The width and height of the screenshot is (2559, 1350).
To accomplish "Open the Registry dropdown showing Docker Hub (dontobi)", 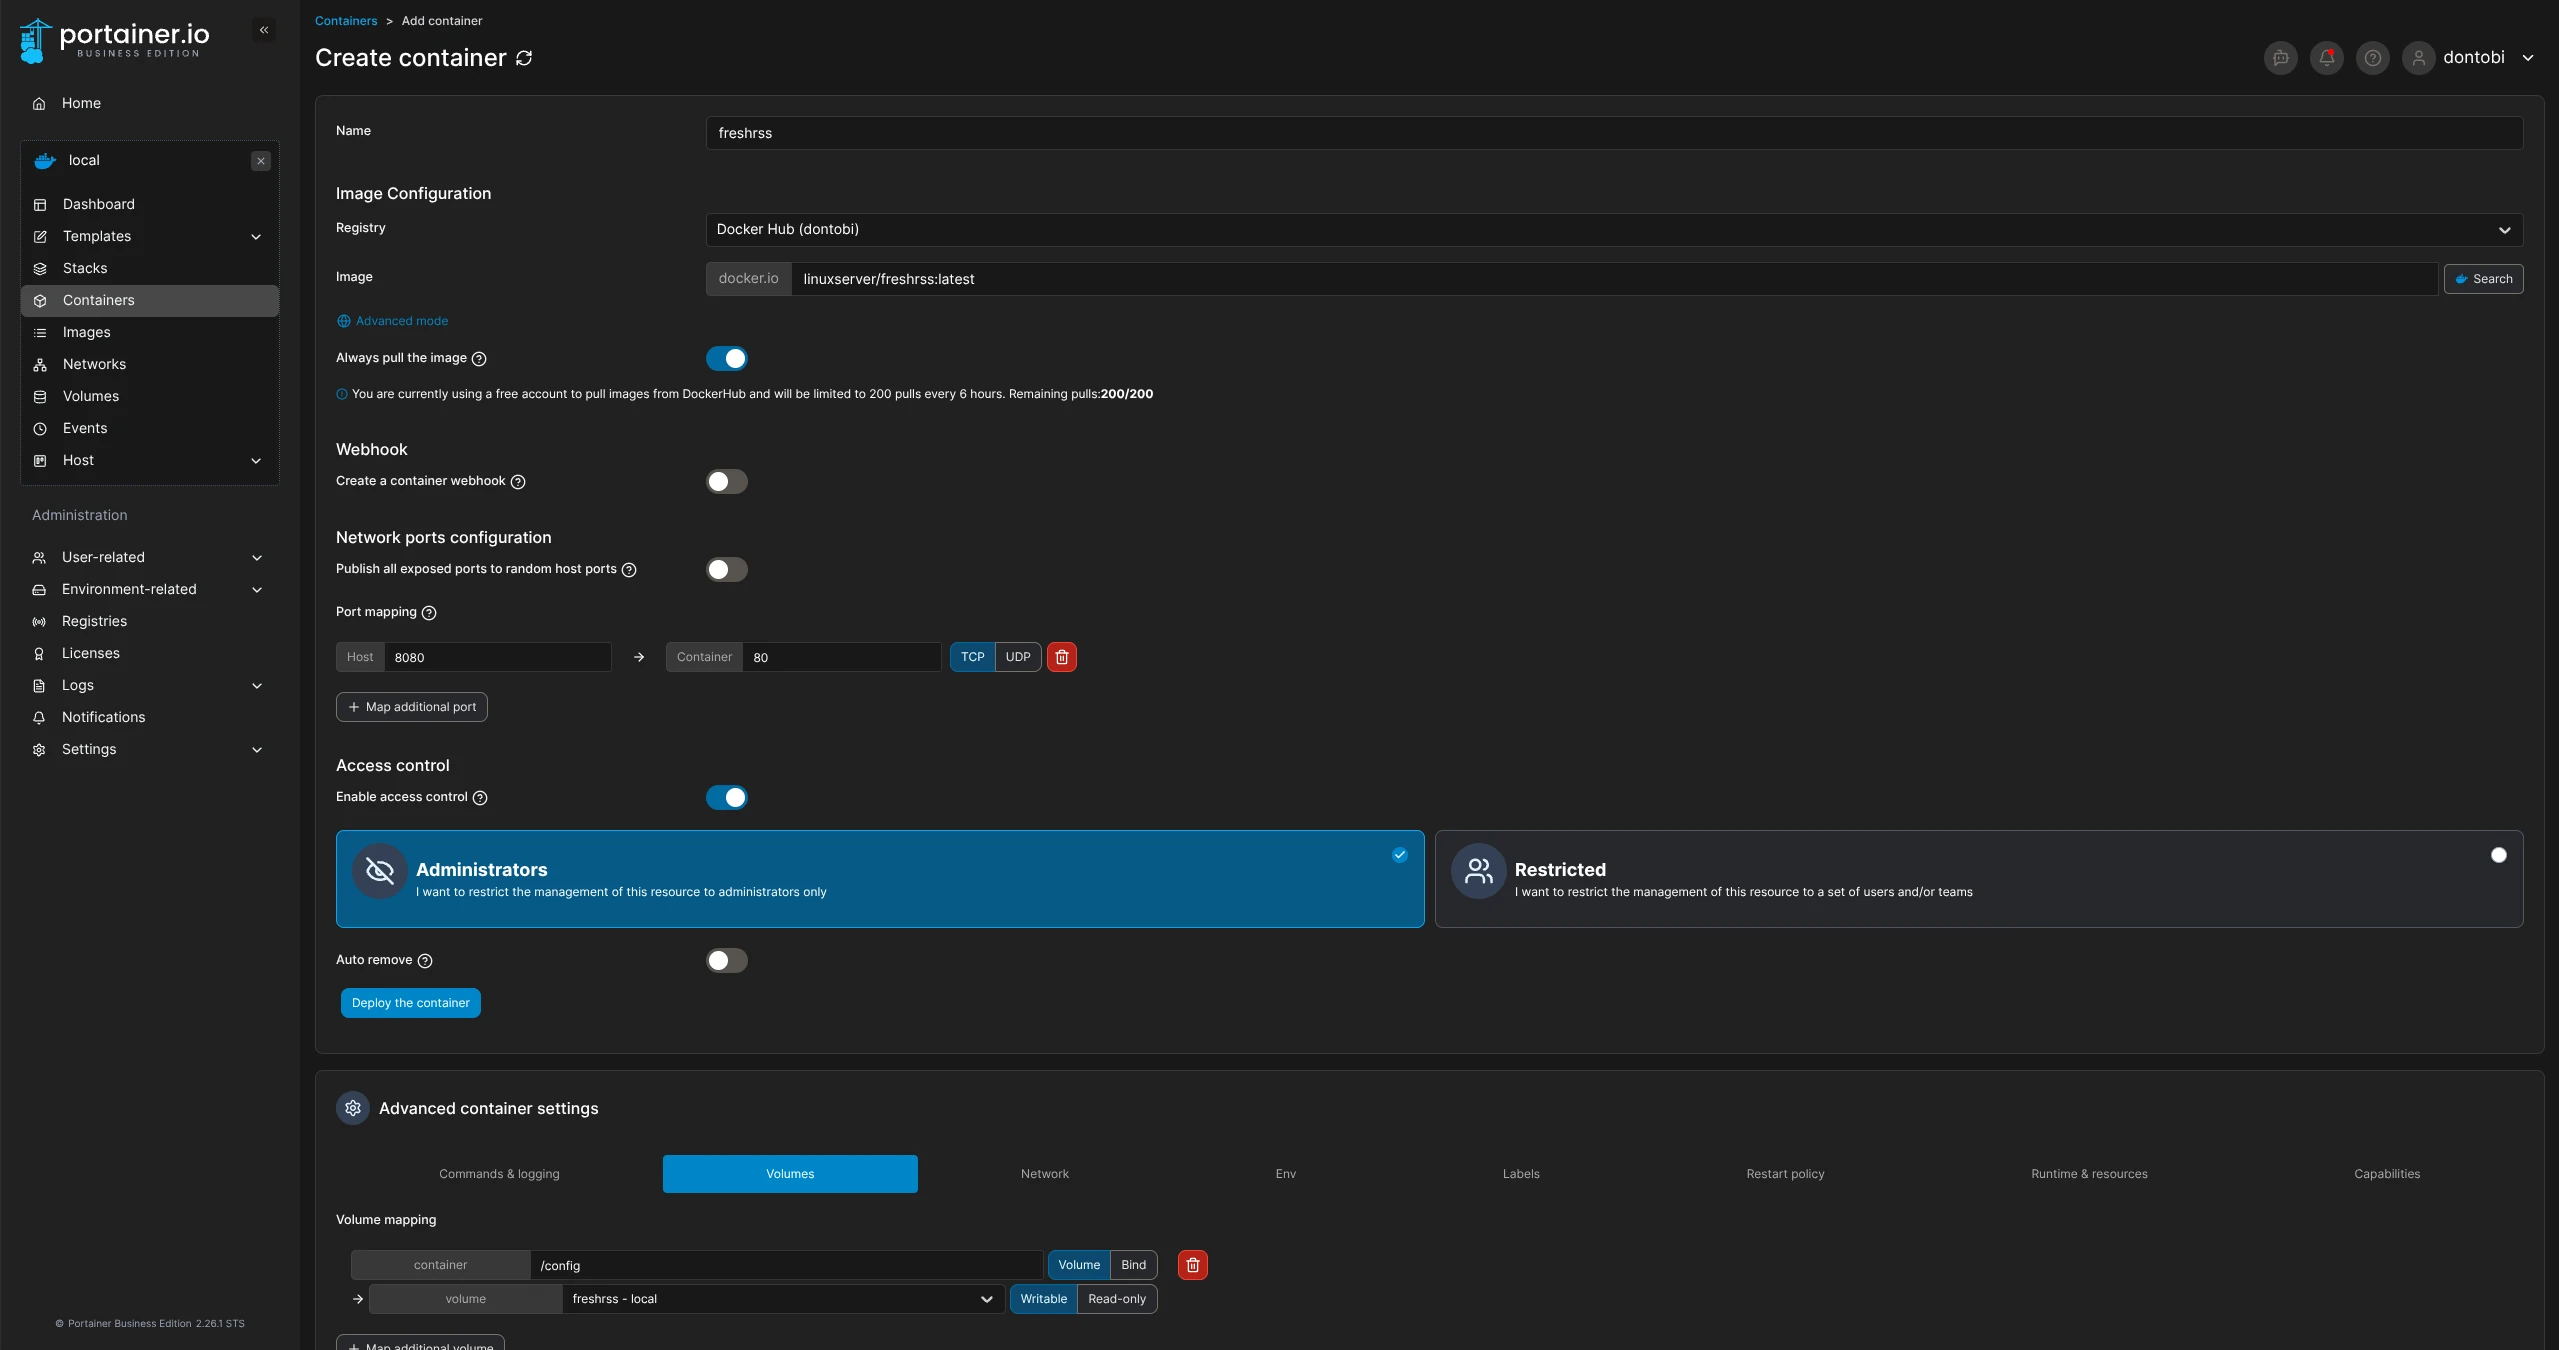I will (x=1614, y=230).
